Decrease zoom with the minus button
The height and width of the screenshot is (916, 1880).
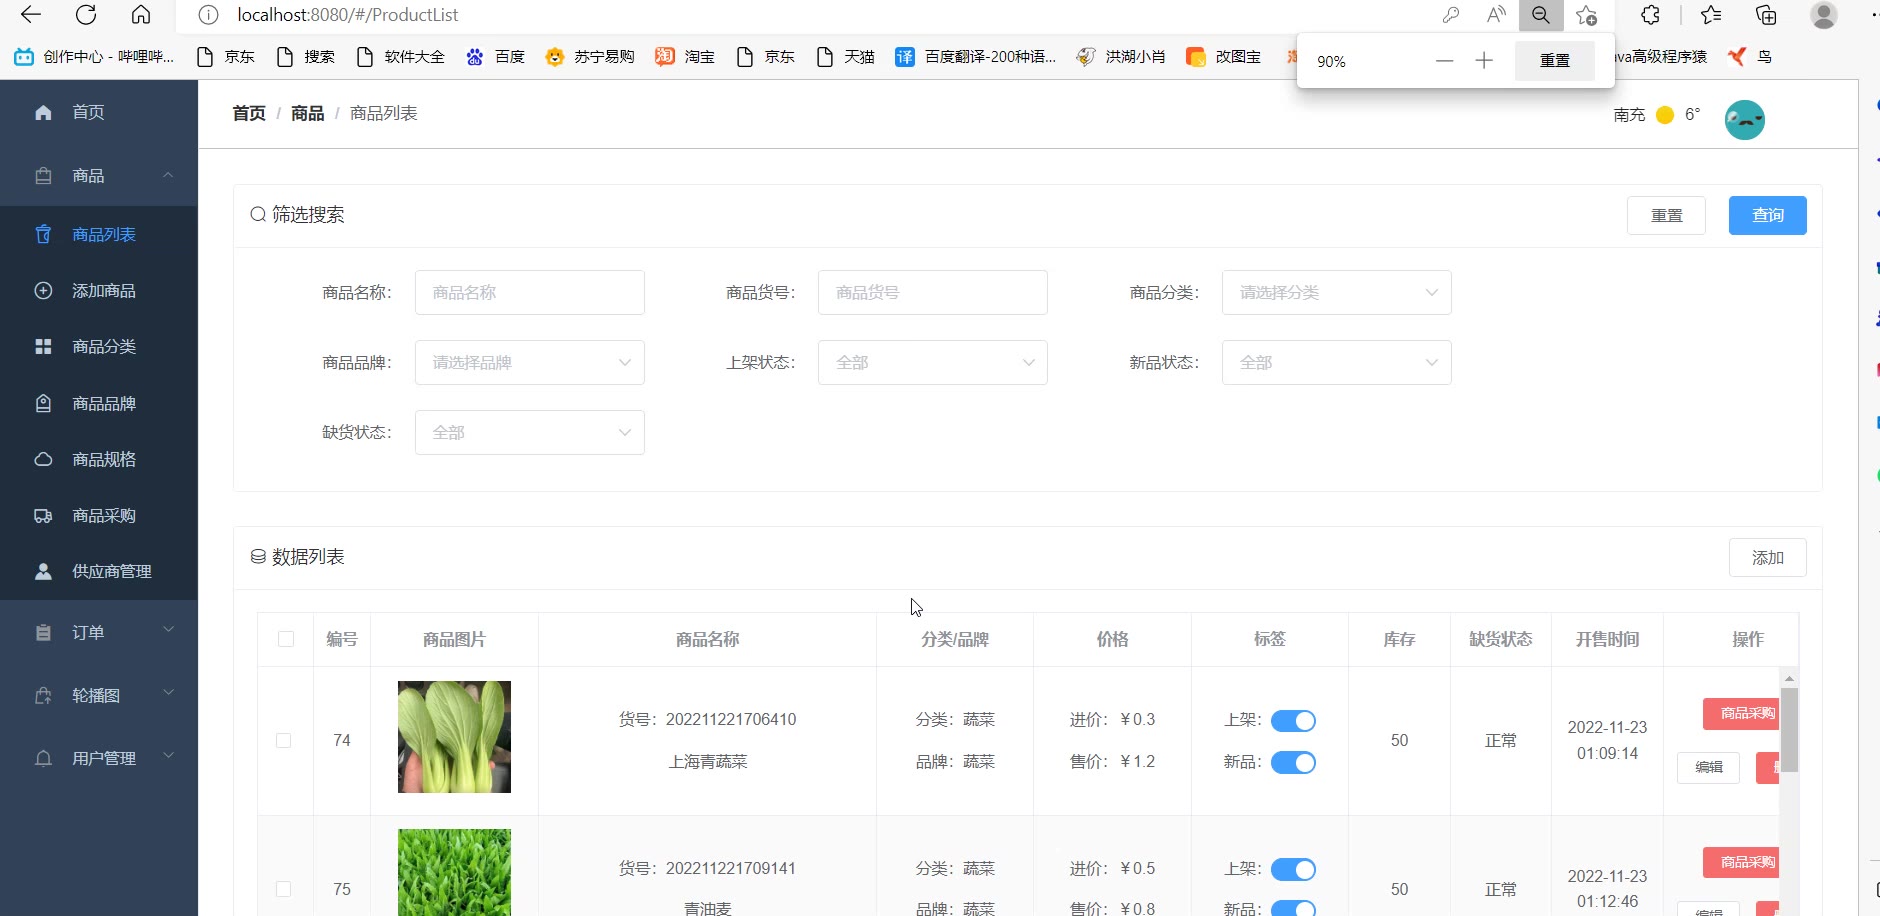(1444, 61)
